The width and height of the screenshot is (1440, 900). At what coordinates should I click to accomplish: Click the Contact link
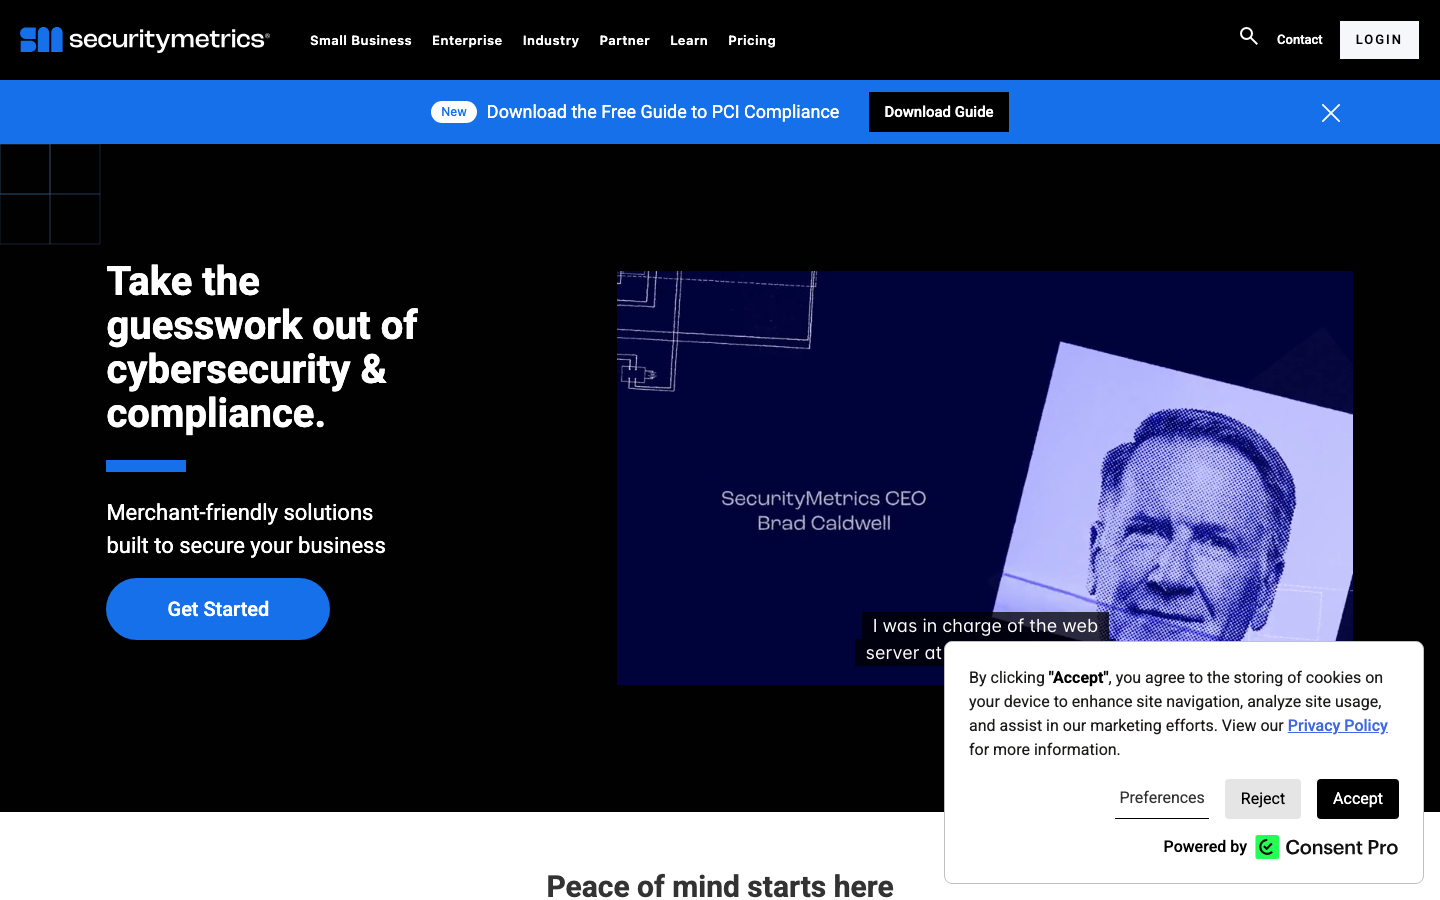[x=1299, y=40]
